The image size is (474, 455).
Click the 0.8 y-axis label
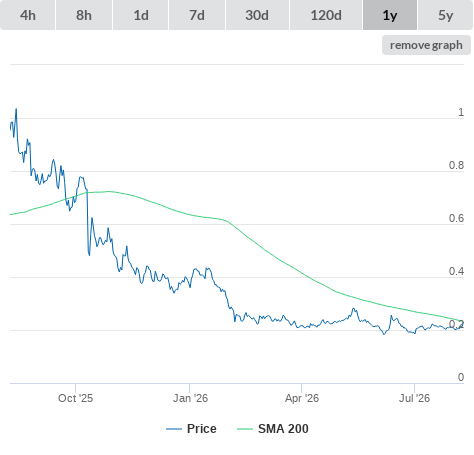456,165
